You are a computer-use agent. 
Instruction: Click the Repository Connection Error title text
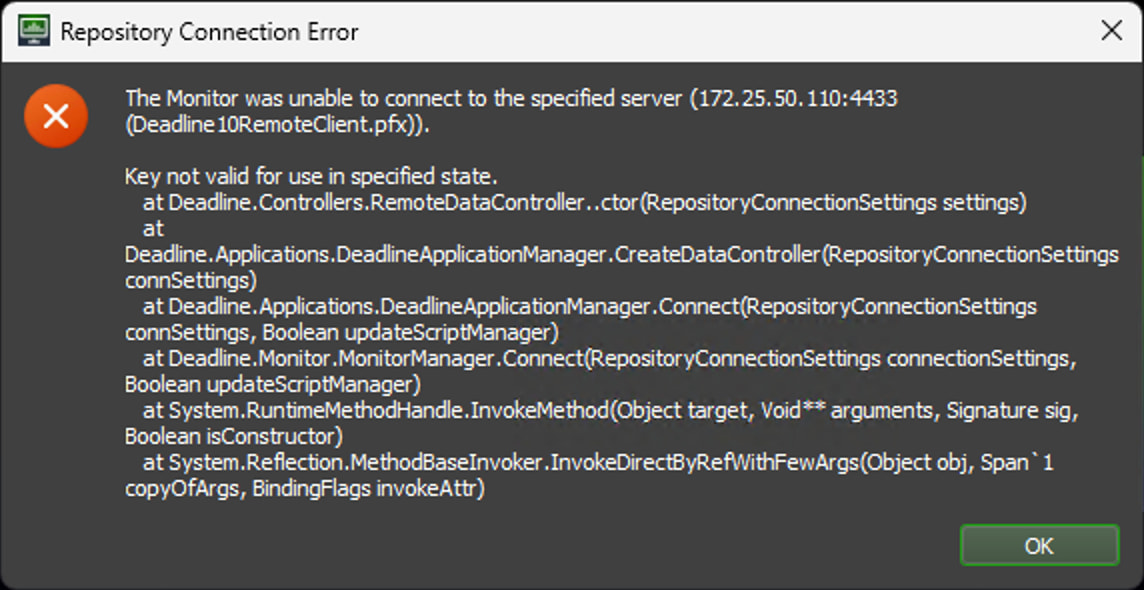click(209, 32)
